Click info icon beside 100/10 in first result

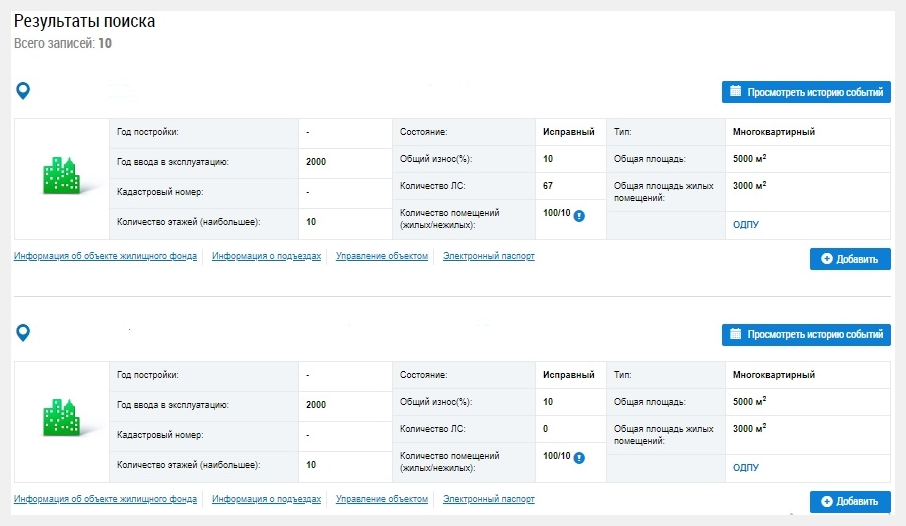click(580, 215)
